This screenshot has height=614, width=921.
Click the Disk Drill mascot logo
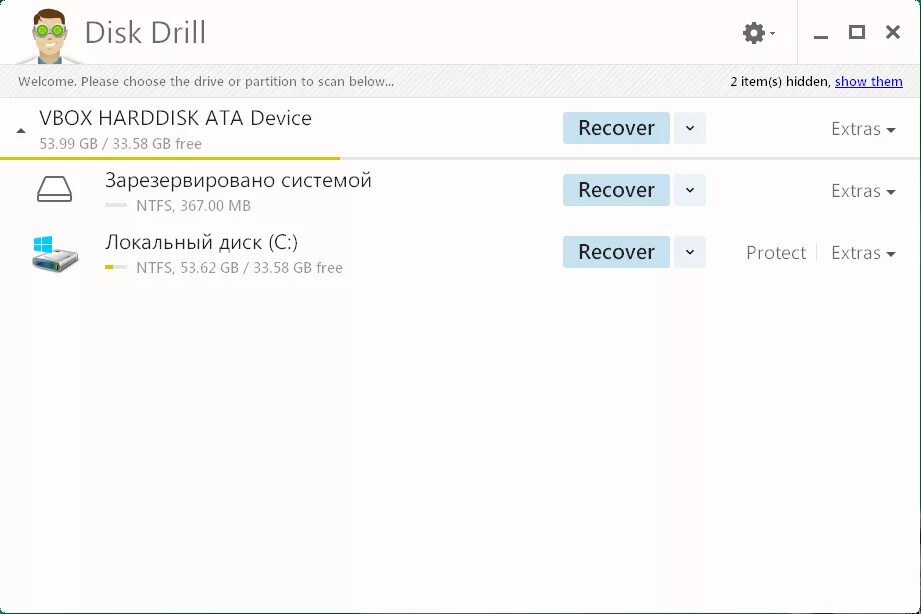pyautogui.click(x=50, y=35)
